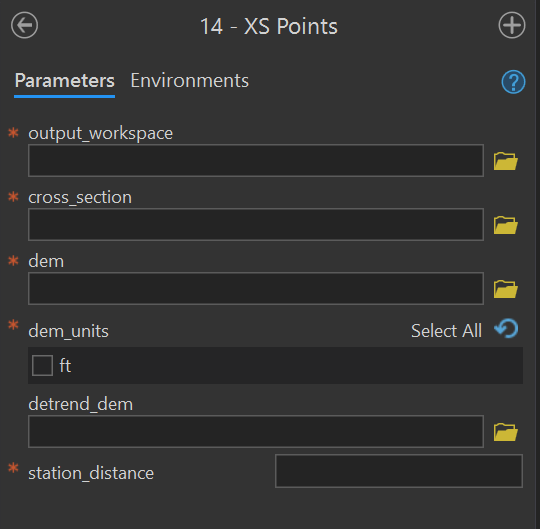The width and height of the screenshot is (540, 529).
Task: Browse for cross_section using folder icon
Action: 506,225
